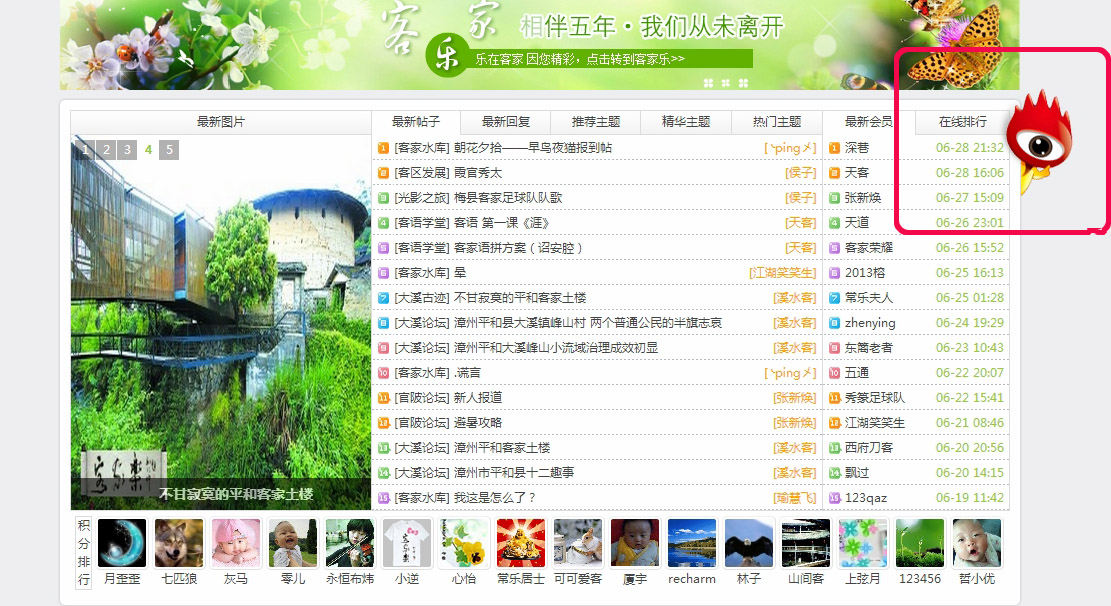Click 小逆's white T-shirt avatar
The image size is (1111, 606).
click(x=407, y=543)
